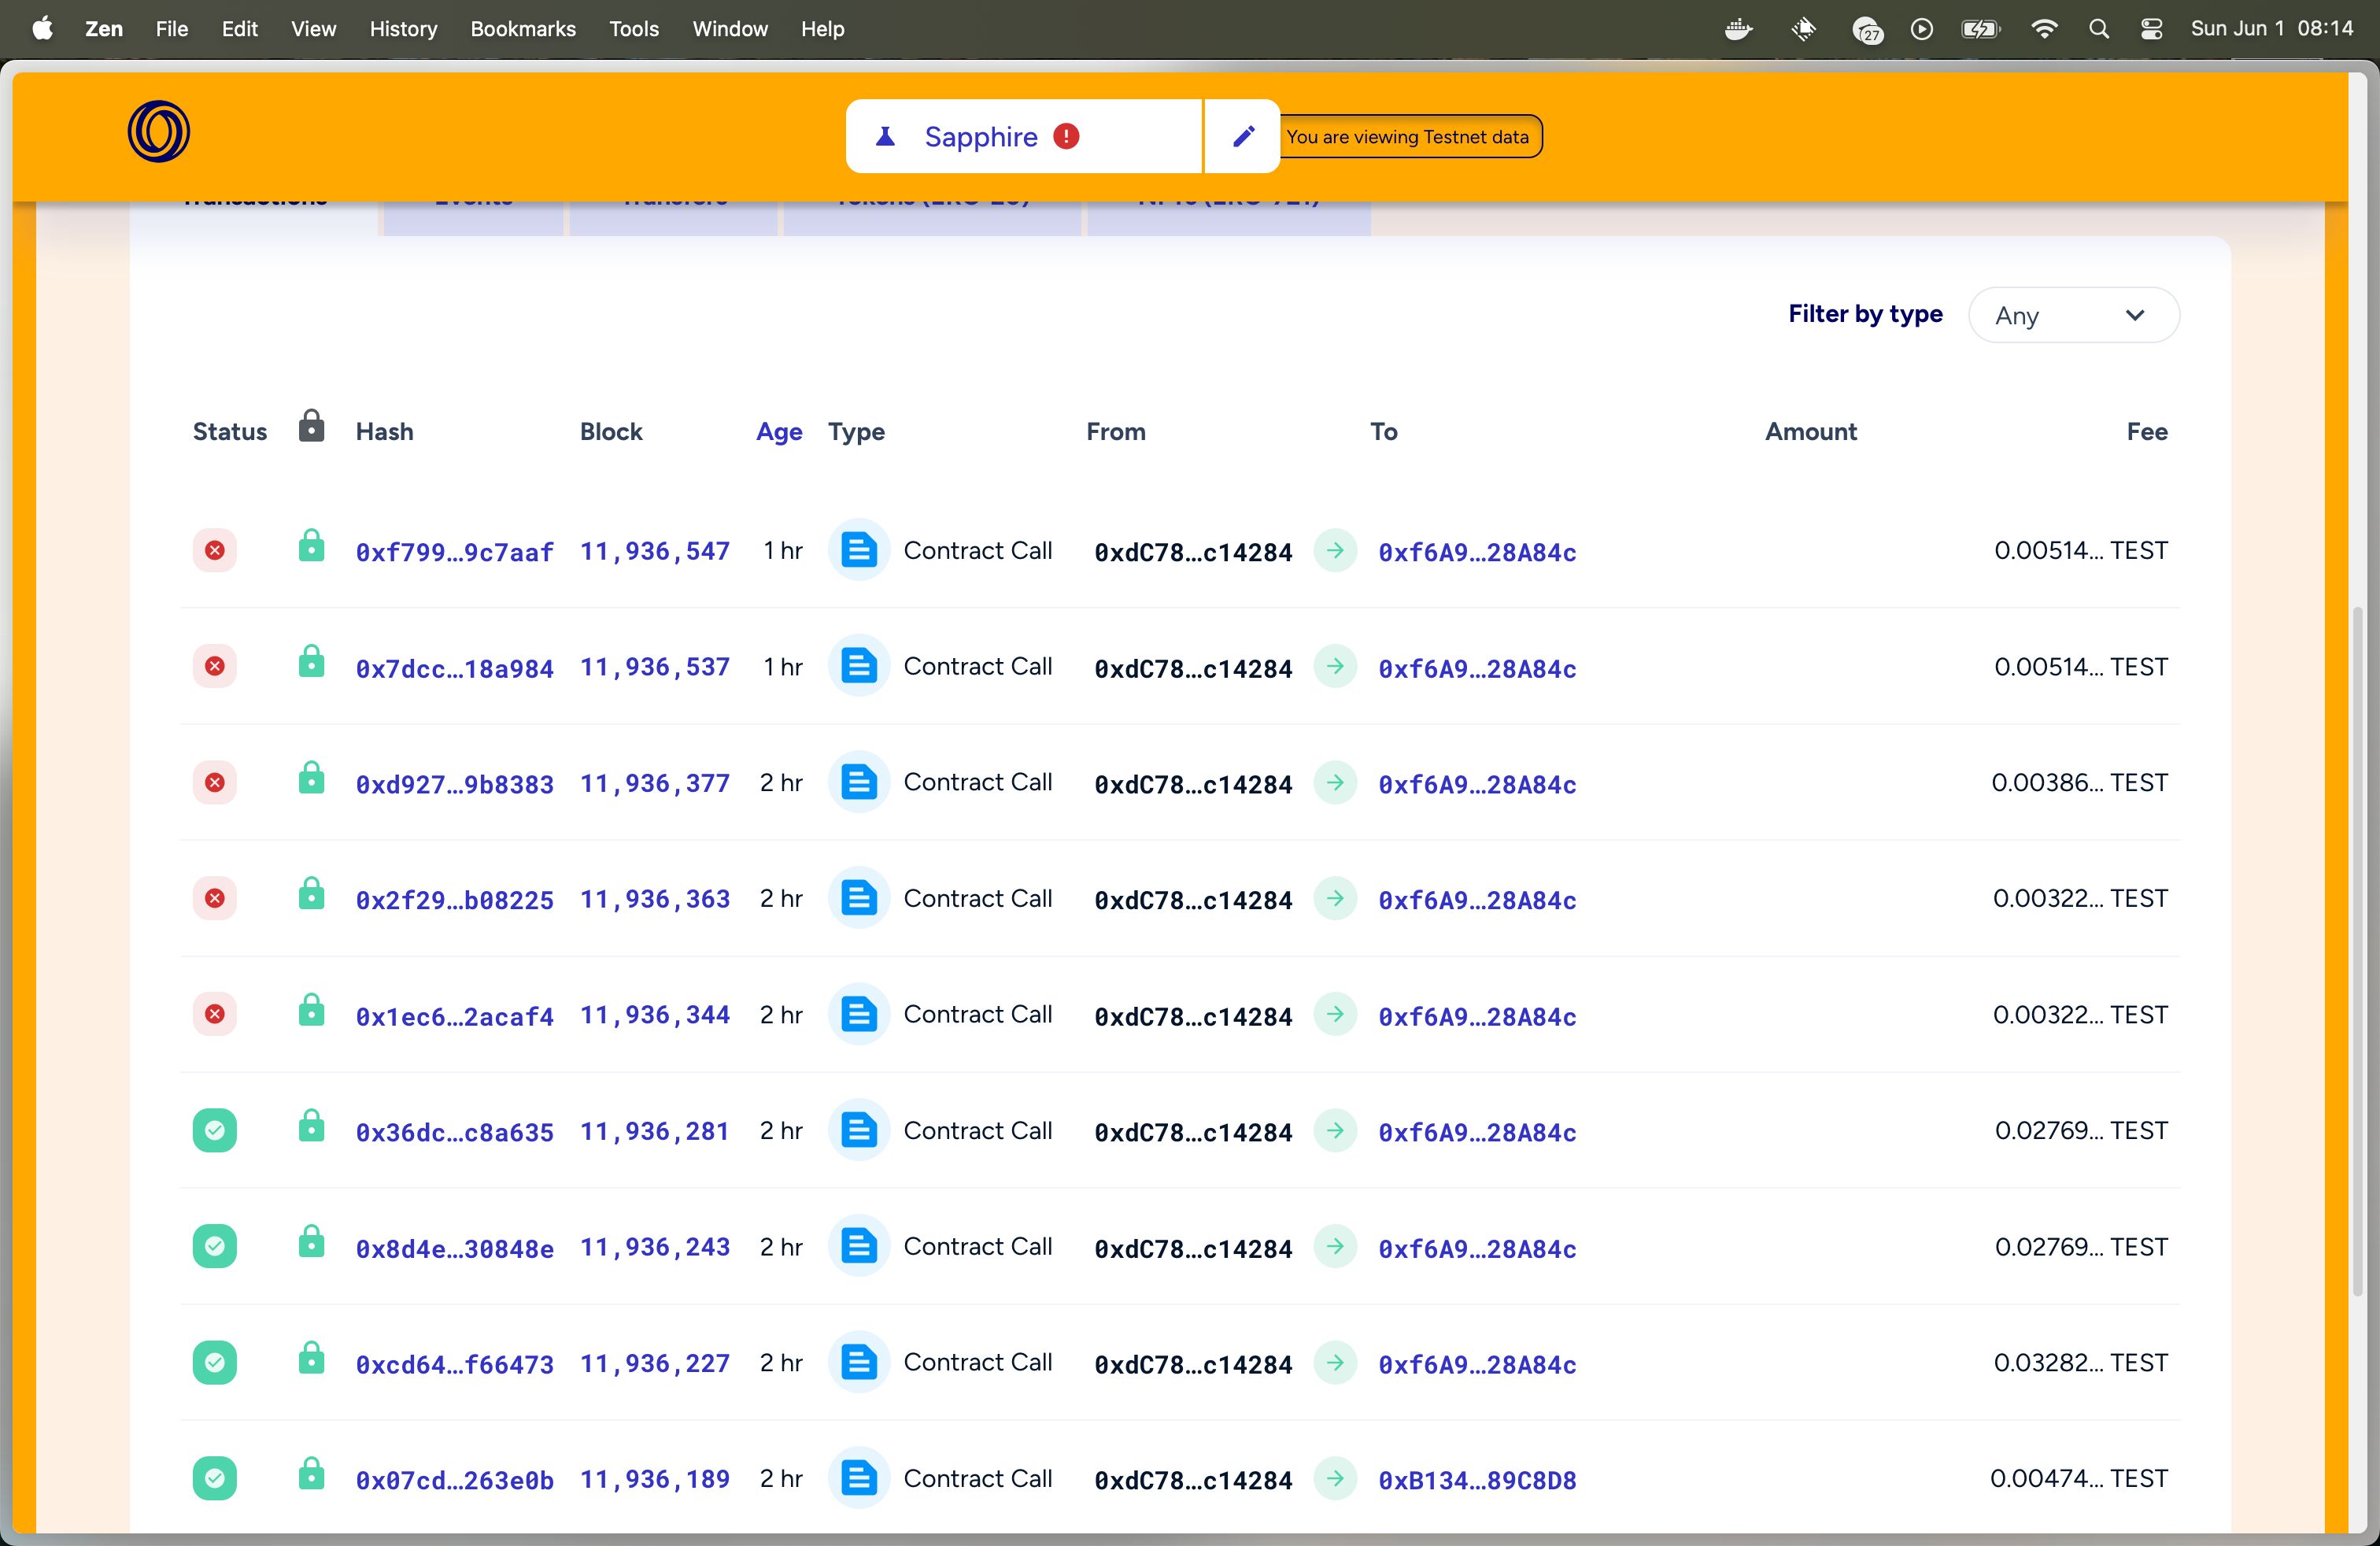The height and width of the screenshot is (1546, 2380).
Task: Click arrow icon in 0x07cd...263e0b row
Action: click(1335, 1478)
